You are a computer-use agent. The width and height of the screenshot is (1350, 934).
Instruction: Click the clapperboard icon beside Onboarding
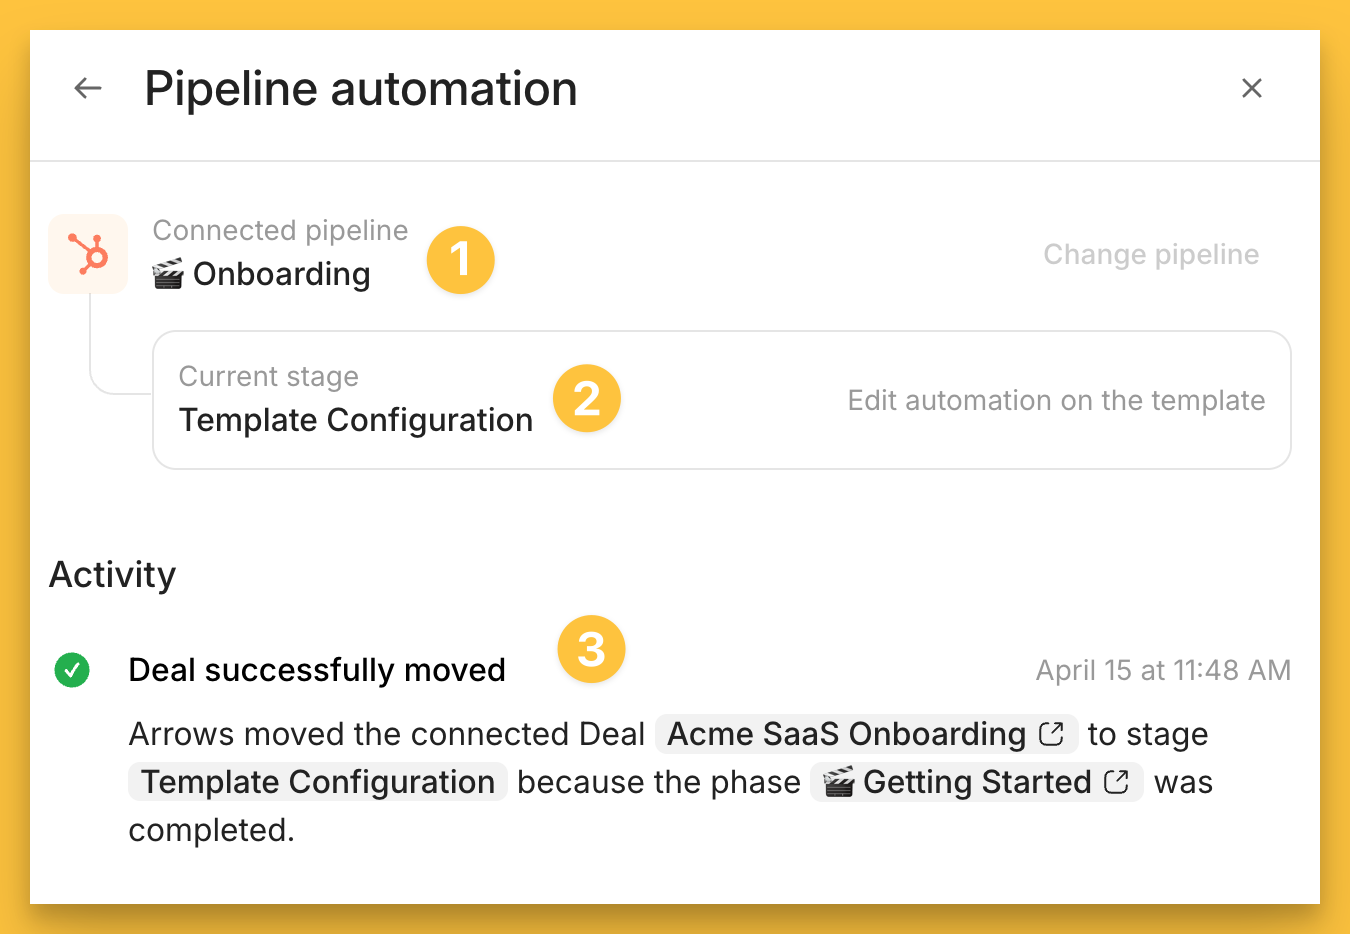click(168, 273)
